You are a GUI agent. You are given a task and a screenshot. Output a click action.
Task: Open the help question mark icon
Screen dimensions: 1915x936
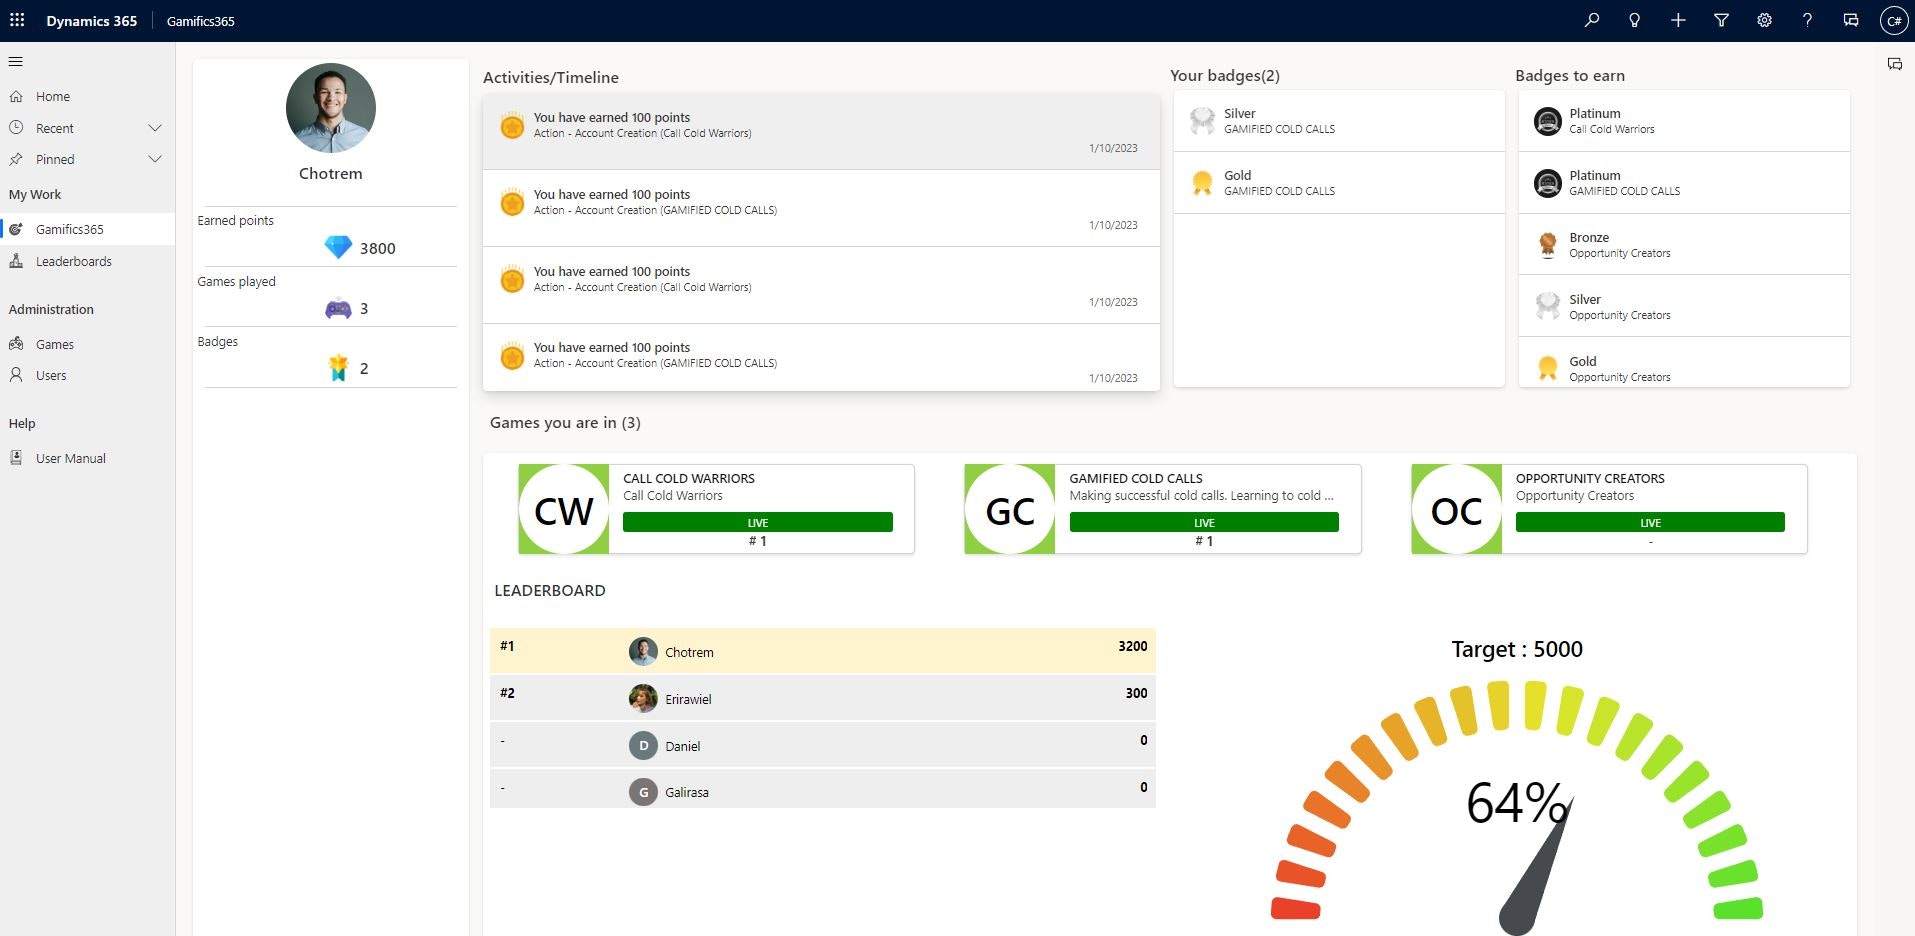[x=1807, y=20]
